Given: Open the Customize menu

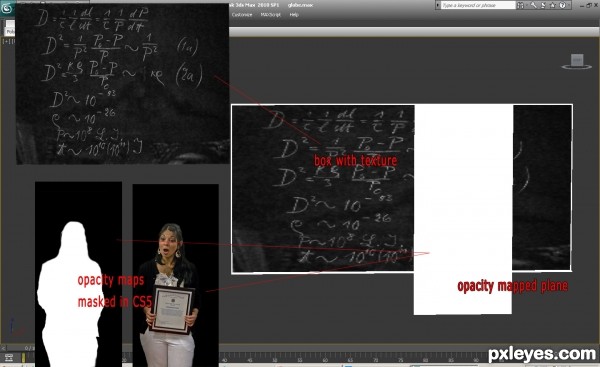Looking at the screenshot, I should point(242,15).
